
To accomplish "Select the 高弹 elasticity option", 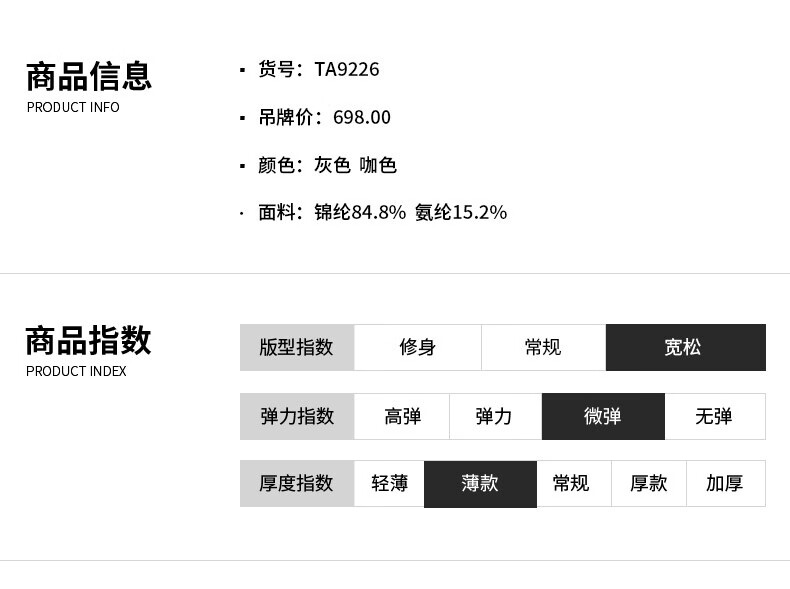I will point(402,416).
